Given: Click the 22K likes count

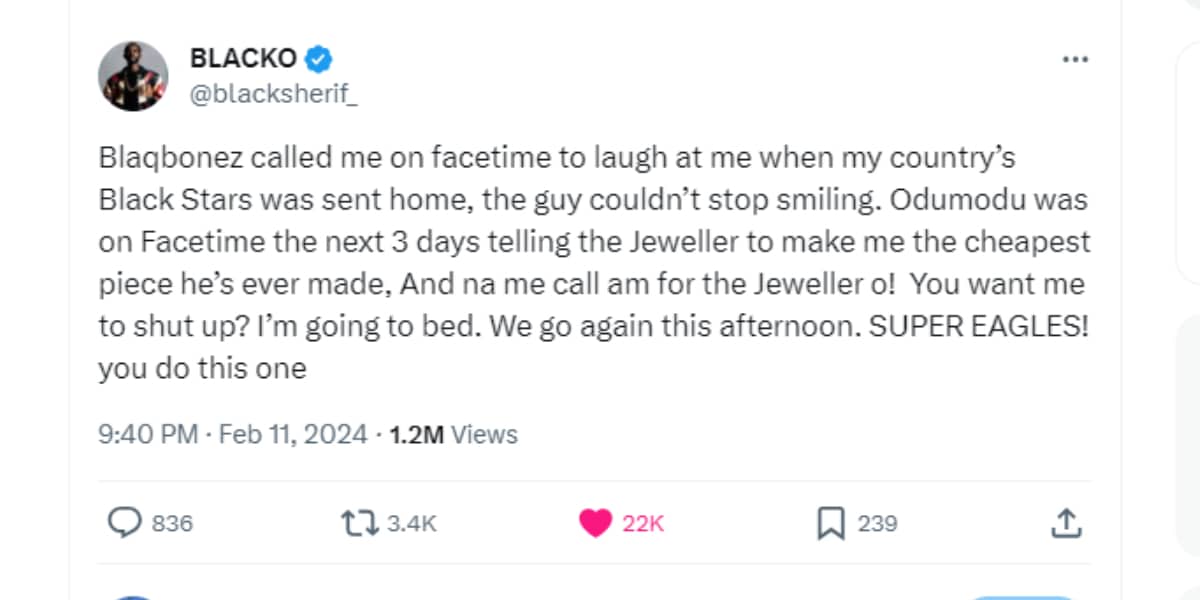Looking at the screenshot, I should (643, 523).
